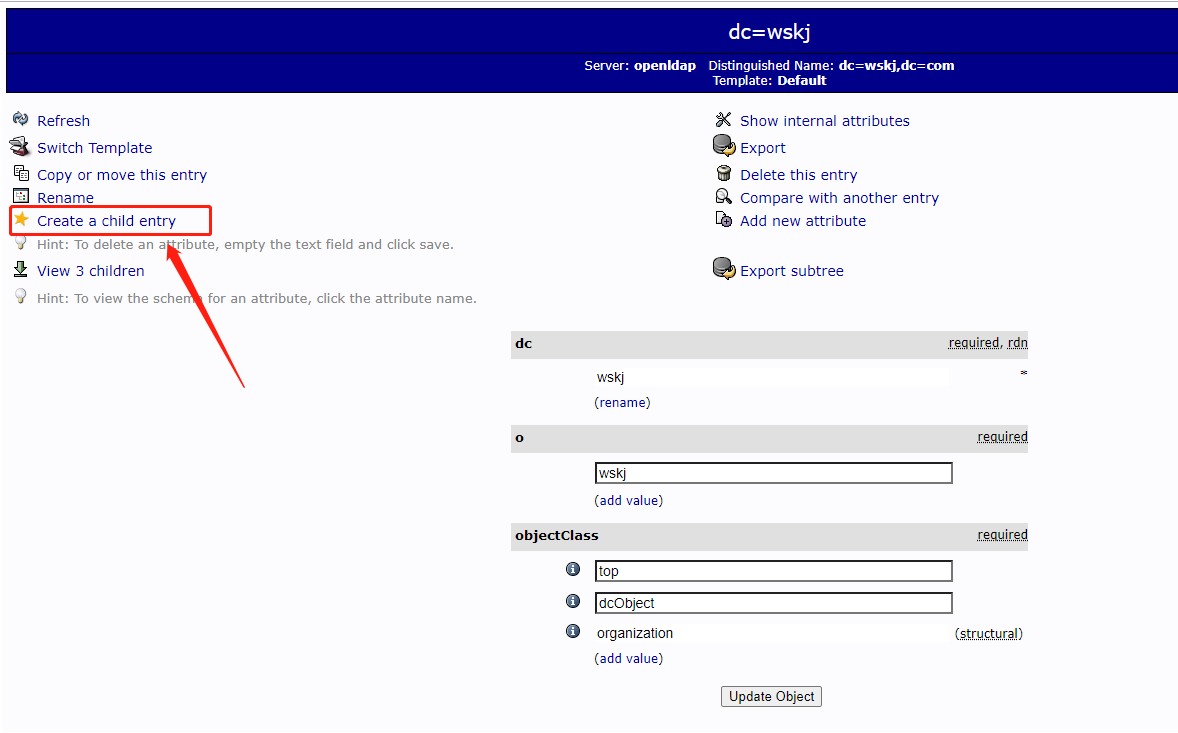The image size is (1178, 733).
Task: Click the star icon for Create a child entry
Action: (21, 220)
